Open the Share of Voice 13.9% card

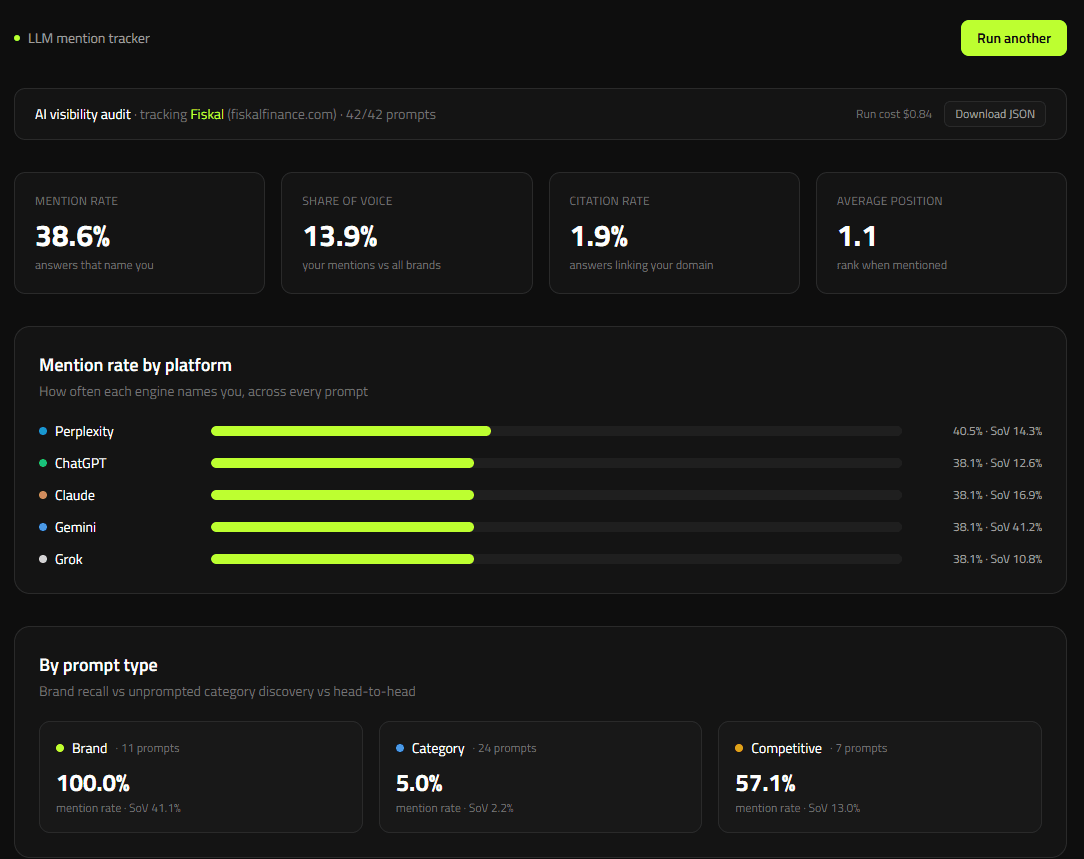point(406,233)
